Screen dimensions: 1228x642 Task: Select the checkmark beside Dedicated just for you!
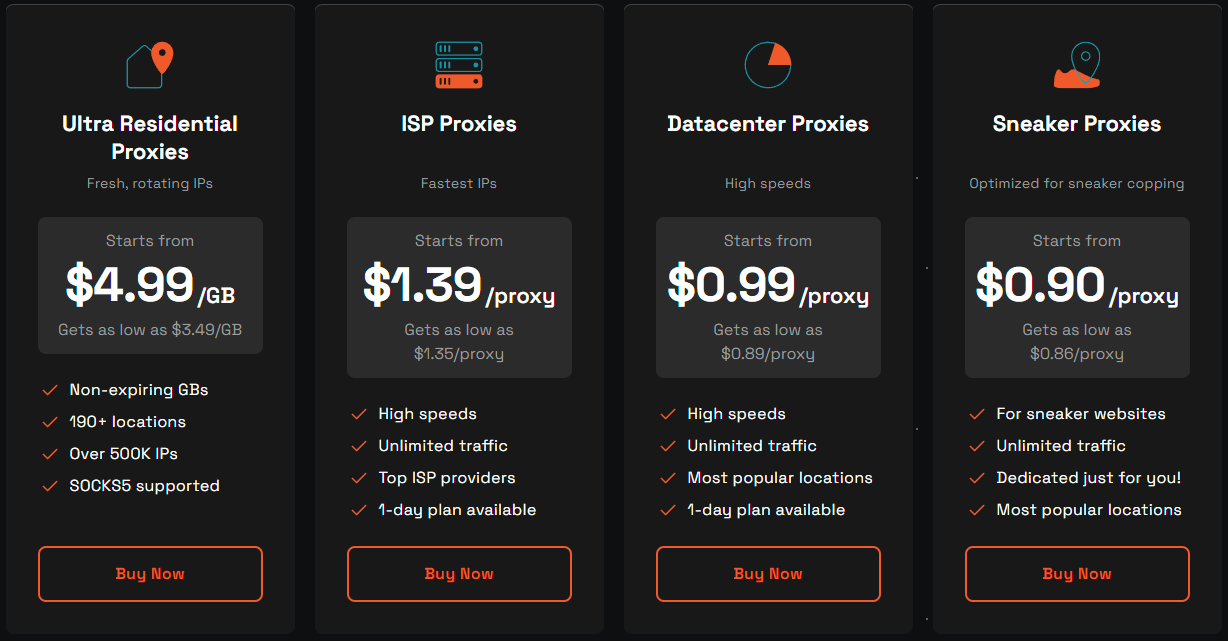(977, 477)
